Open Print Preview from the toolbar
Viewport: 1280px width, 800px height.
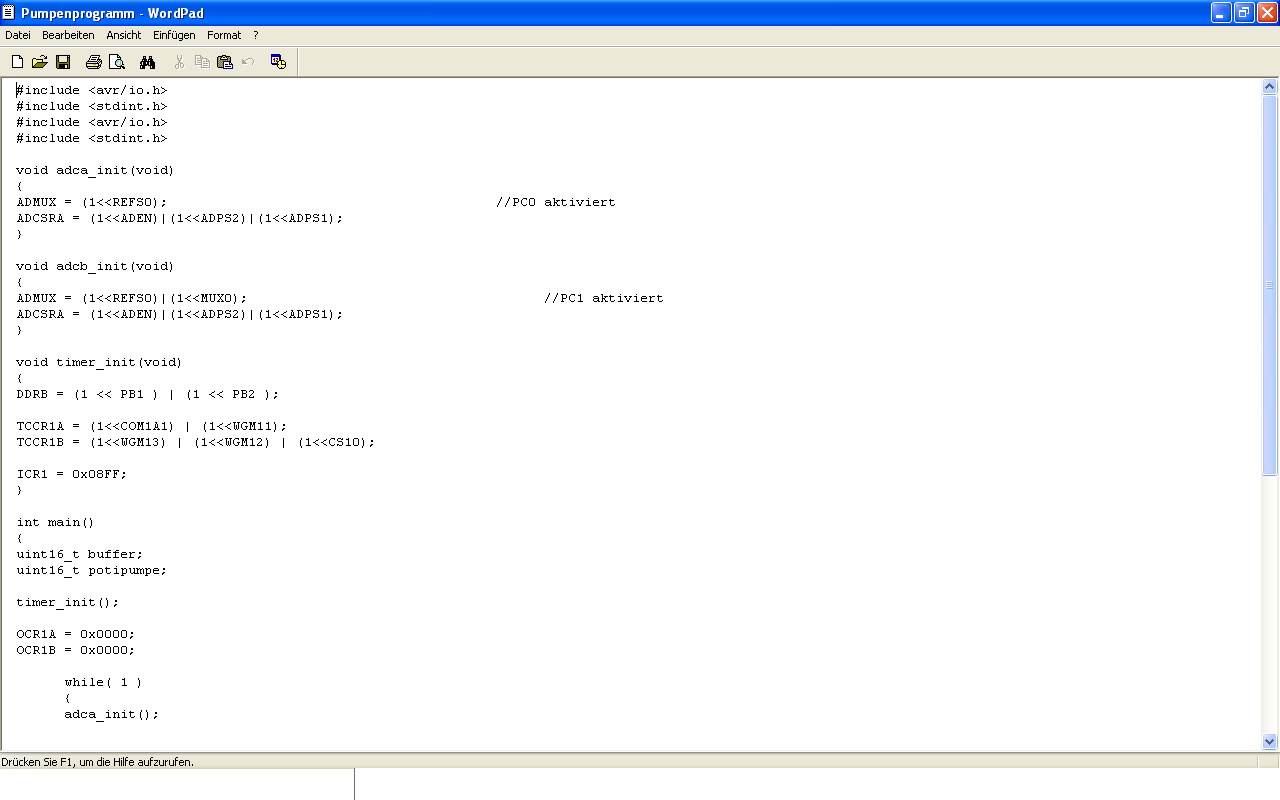pos(117,62)
